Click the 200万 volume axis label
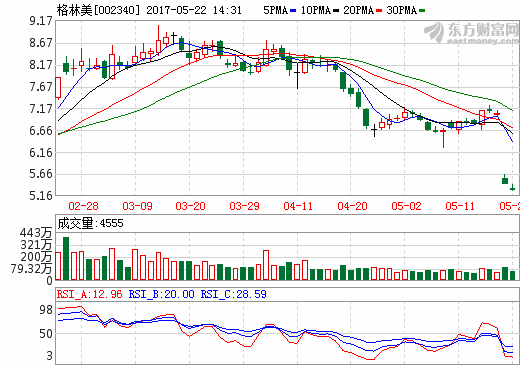This screenshot has height=365, width=520. coord(36,257)
